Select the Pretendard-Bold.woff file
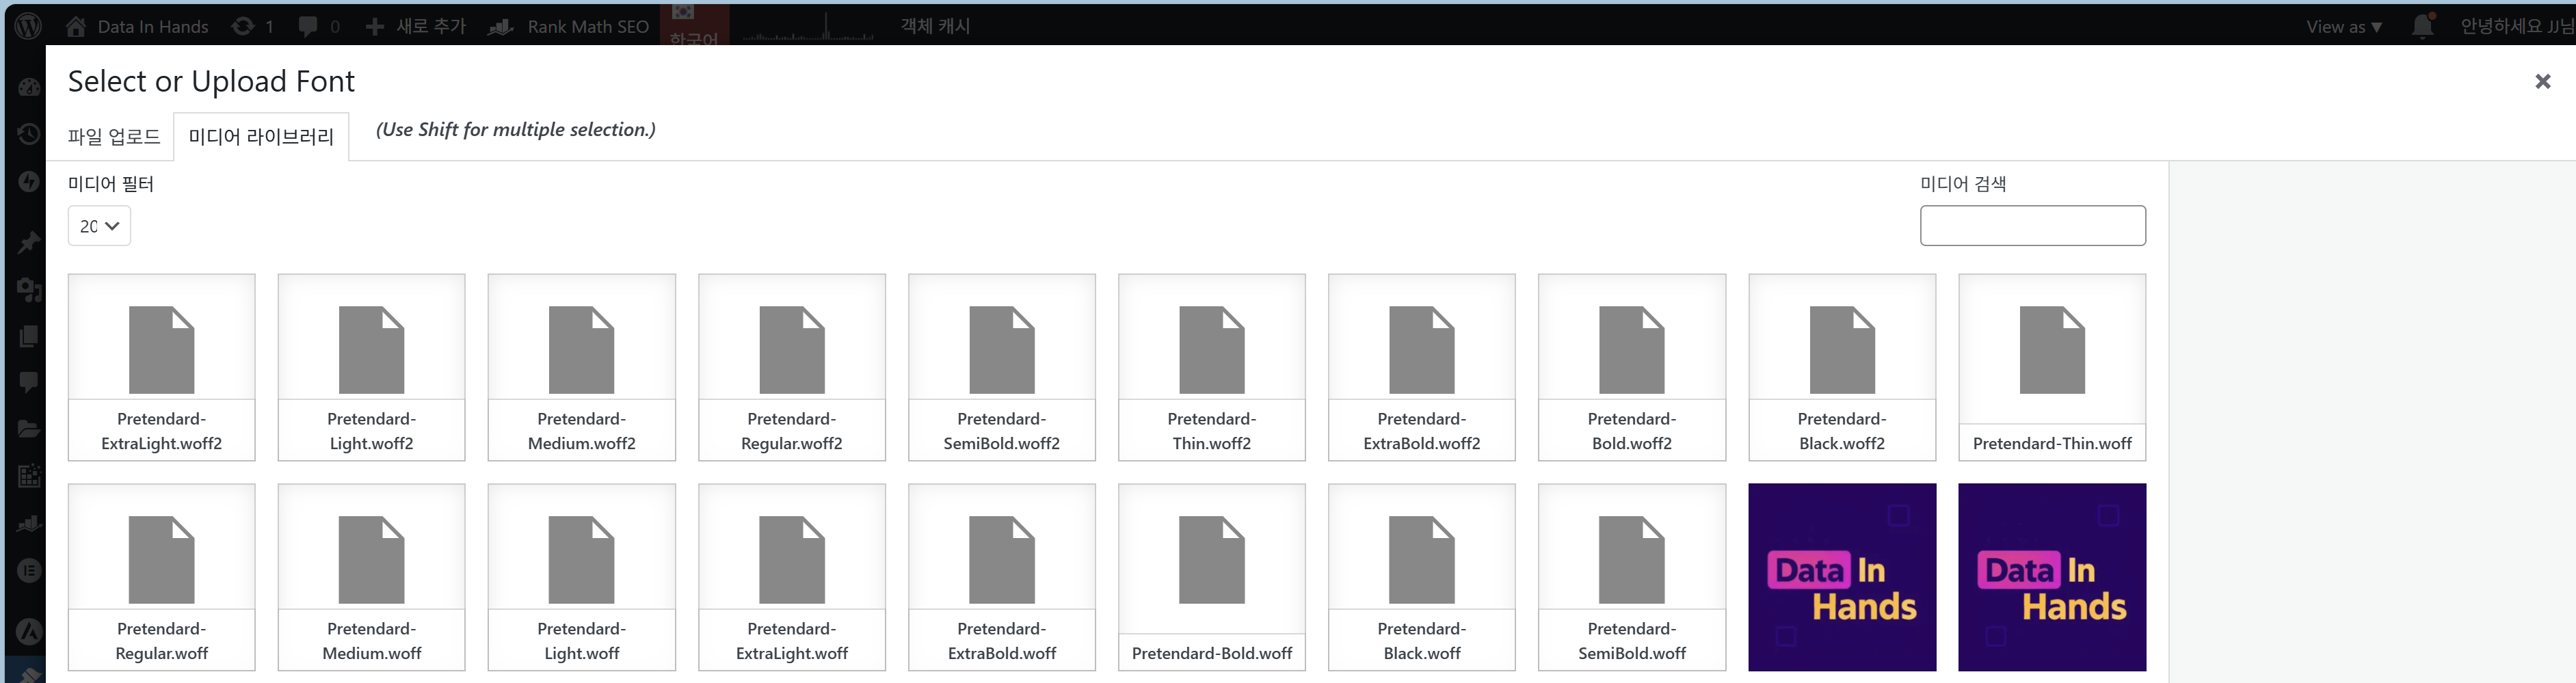This screenshot has width=2576, height=683. click(1211, 577)
